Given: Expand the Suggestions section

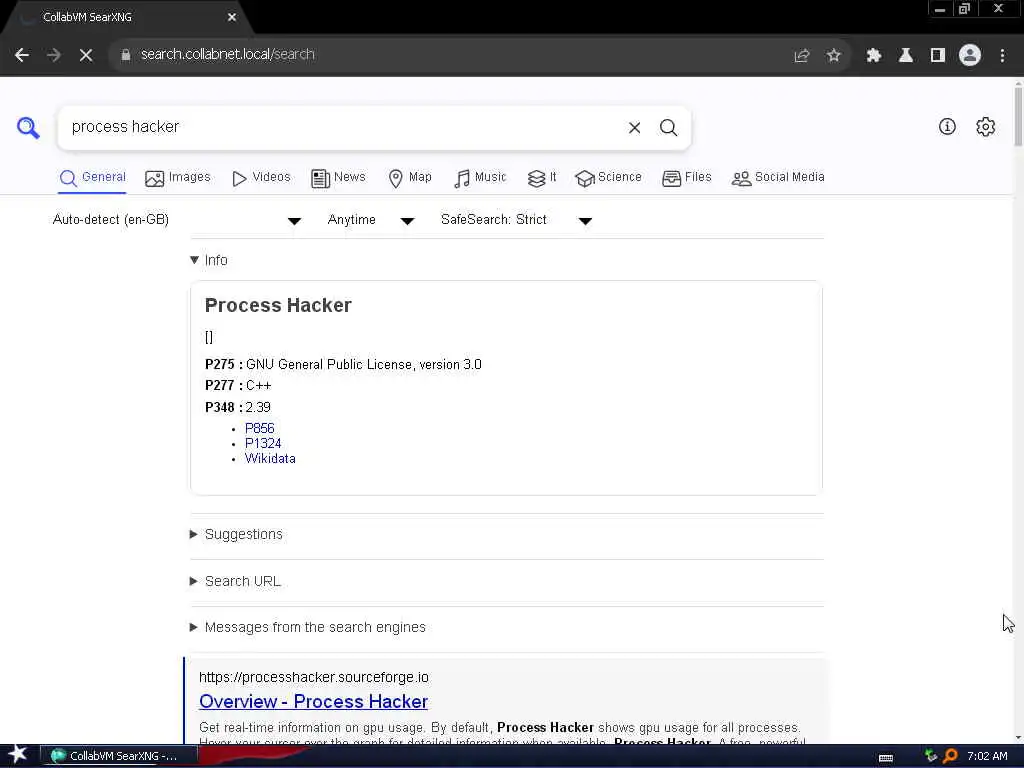Looking at the screenshot, I should 236,534.
